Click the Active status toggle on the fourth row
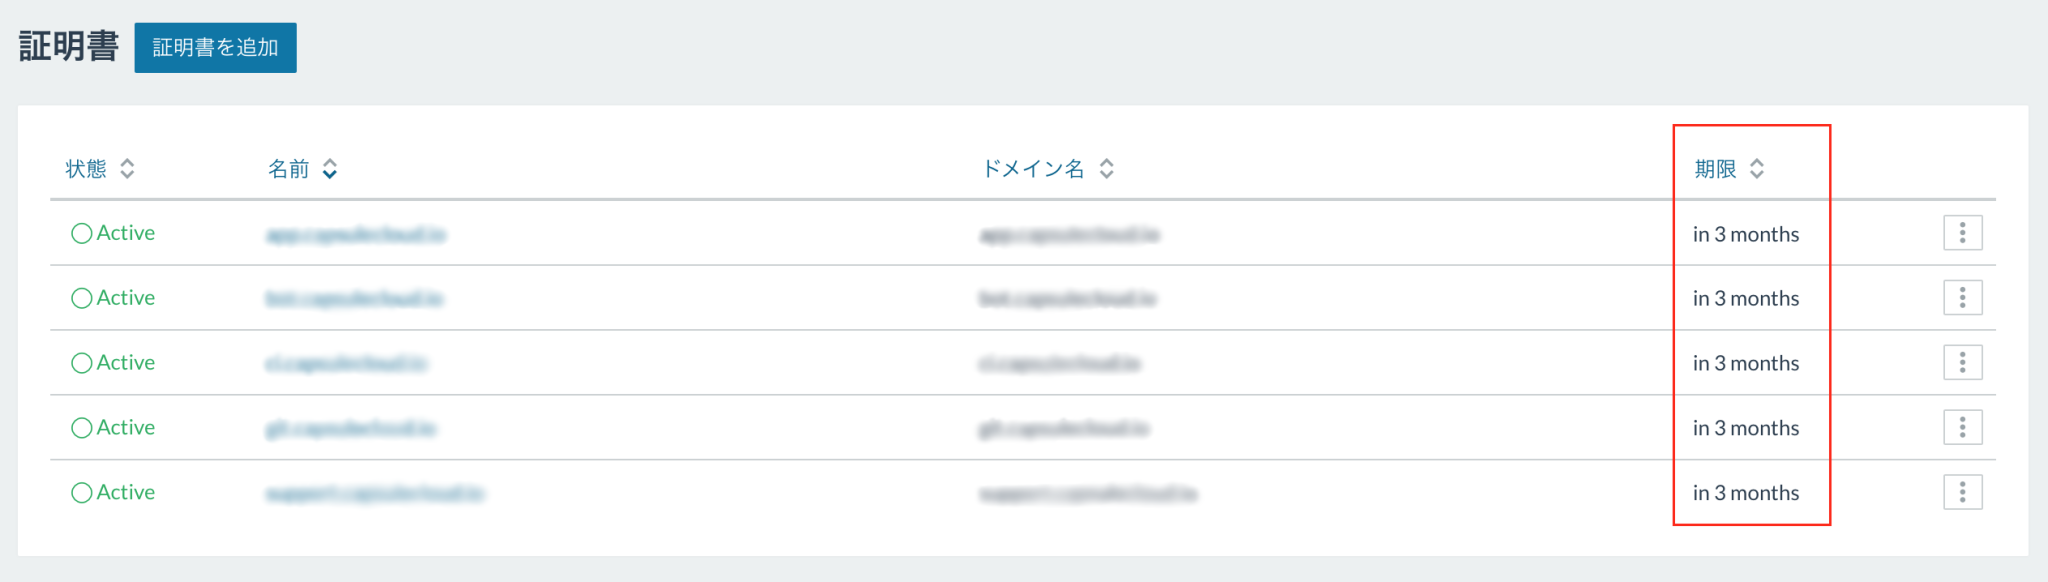Viewport: 2048px width, 582px height. click(81, 427)
